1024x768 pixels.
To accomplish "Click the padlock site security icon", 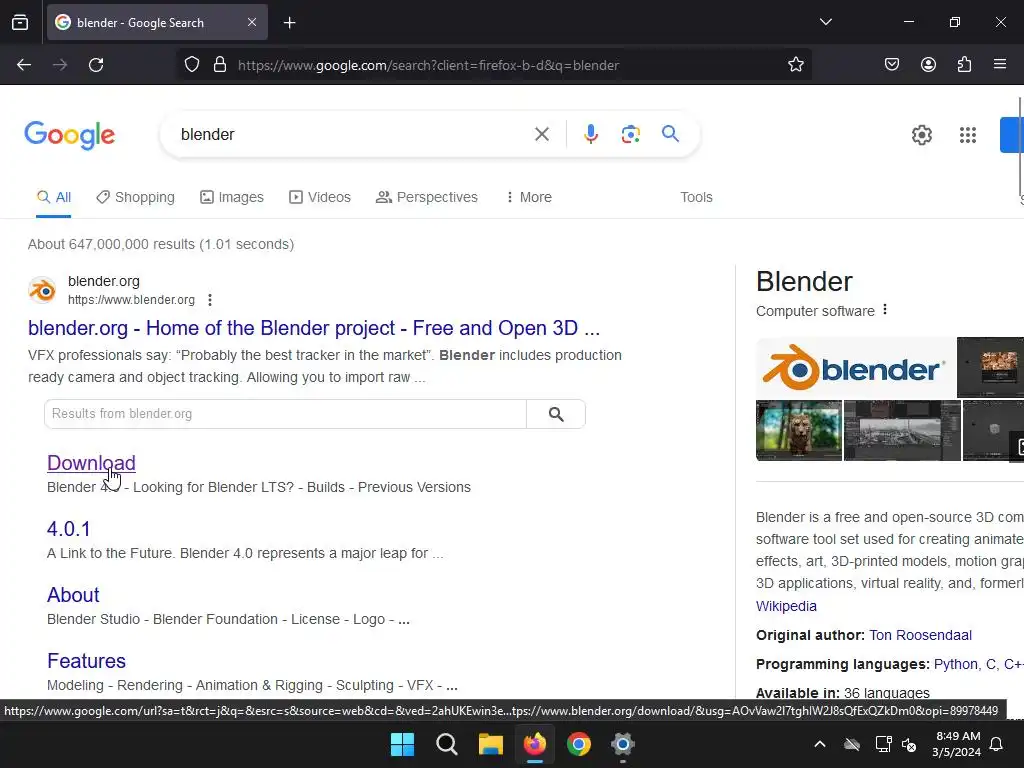I will coord(220,65).
